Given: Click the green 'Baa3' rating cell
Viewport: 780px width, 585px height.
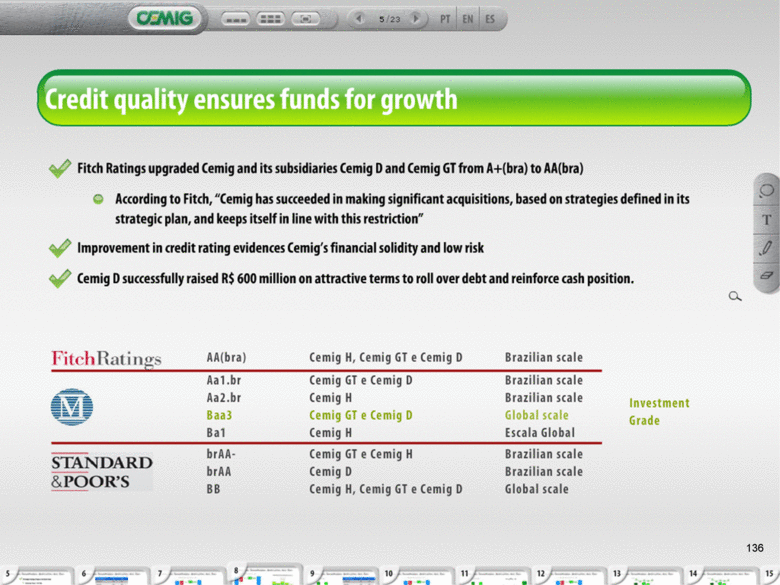Looking at the screenshot, I should click(219, 415).
